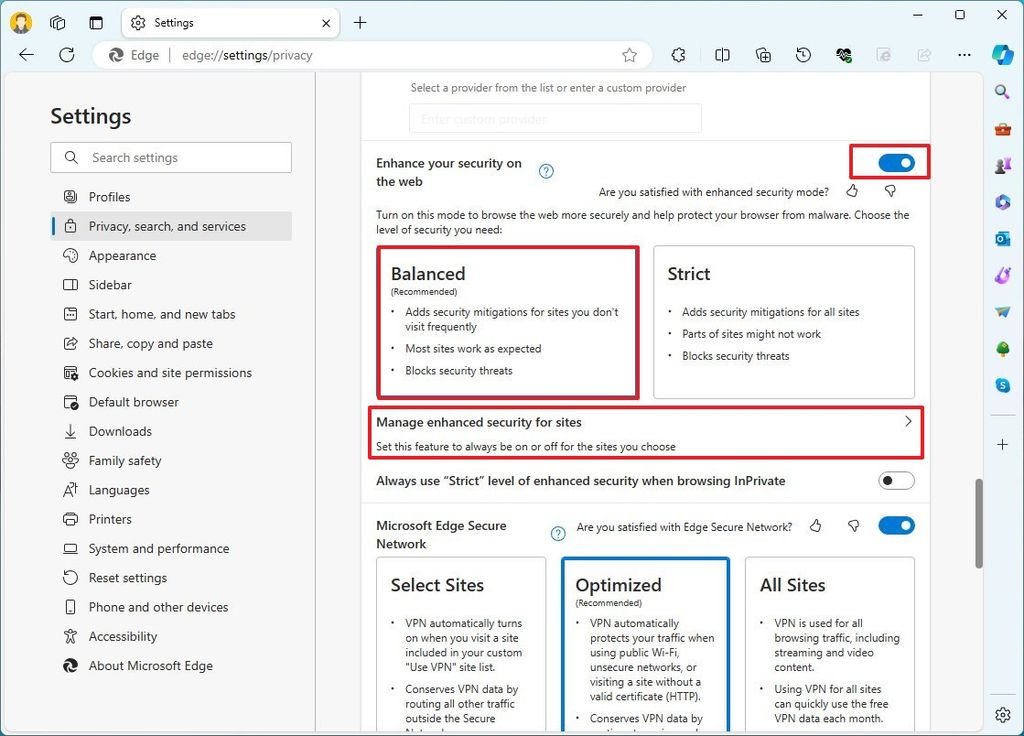Give a thumbs up for enhanced security mode
This screenshot has height=736, width=1024.
[x=852, y=190]
